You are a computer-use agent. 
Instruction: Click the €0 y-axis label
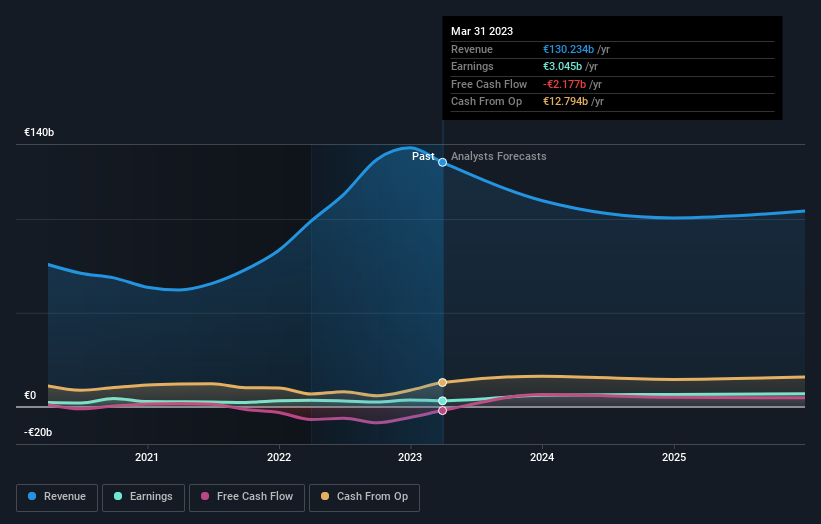click(x=30, y=395)
